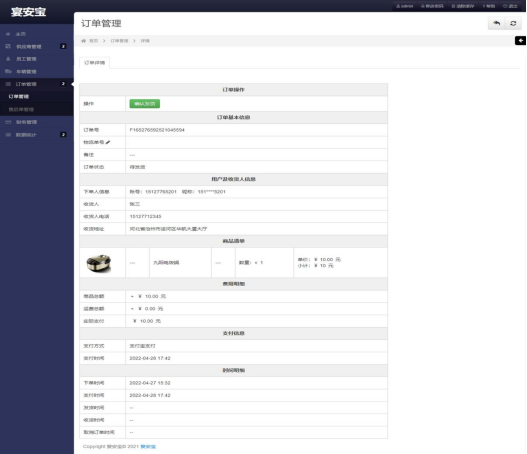Viewport: 527px width, 454px height.
Task: Click the 订单管理 breadcrumb link
Action: pyautogui.click(x=119, y=41)
